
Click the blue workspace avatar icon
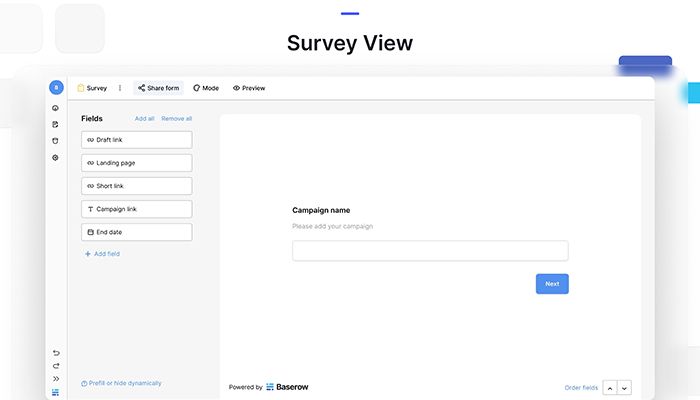click(x=56, y=88)
